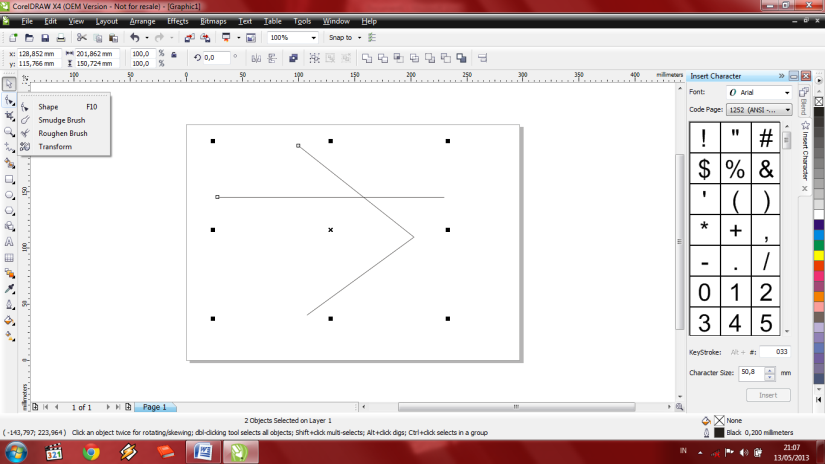Select the number 5 character cell
This screenshot has width=825, height=464.
tap(766, 322)
